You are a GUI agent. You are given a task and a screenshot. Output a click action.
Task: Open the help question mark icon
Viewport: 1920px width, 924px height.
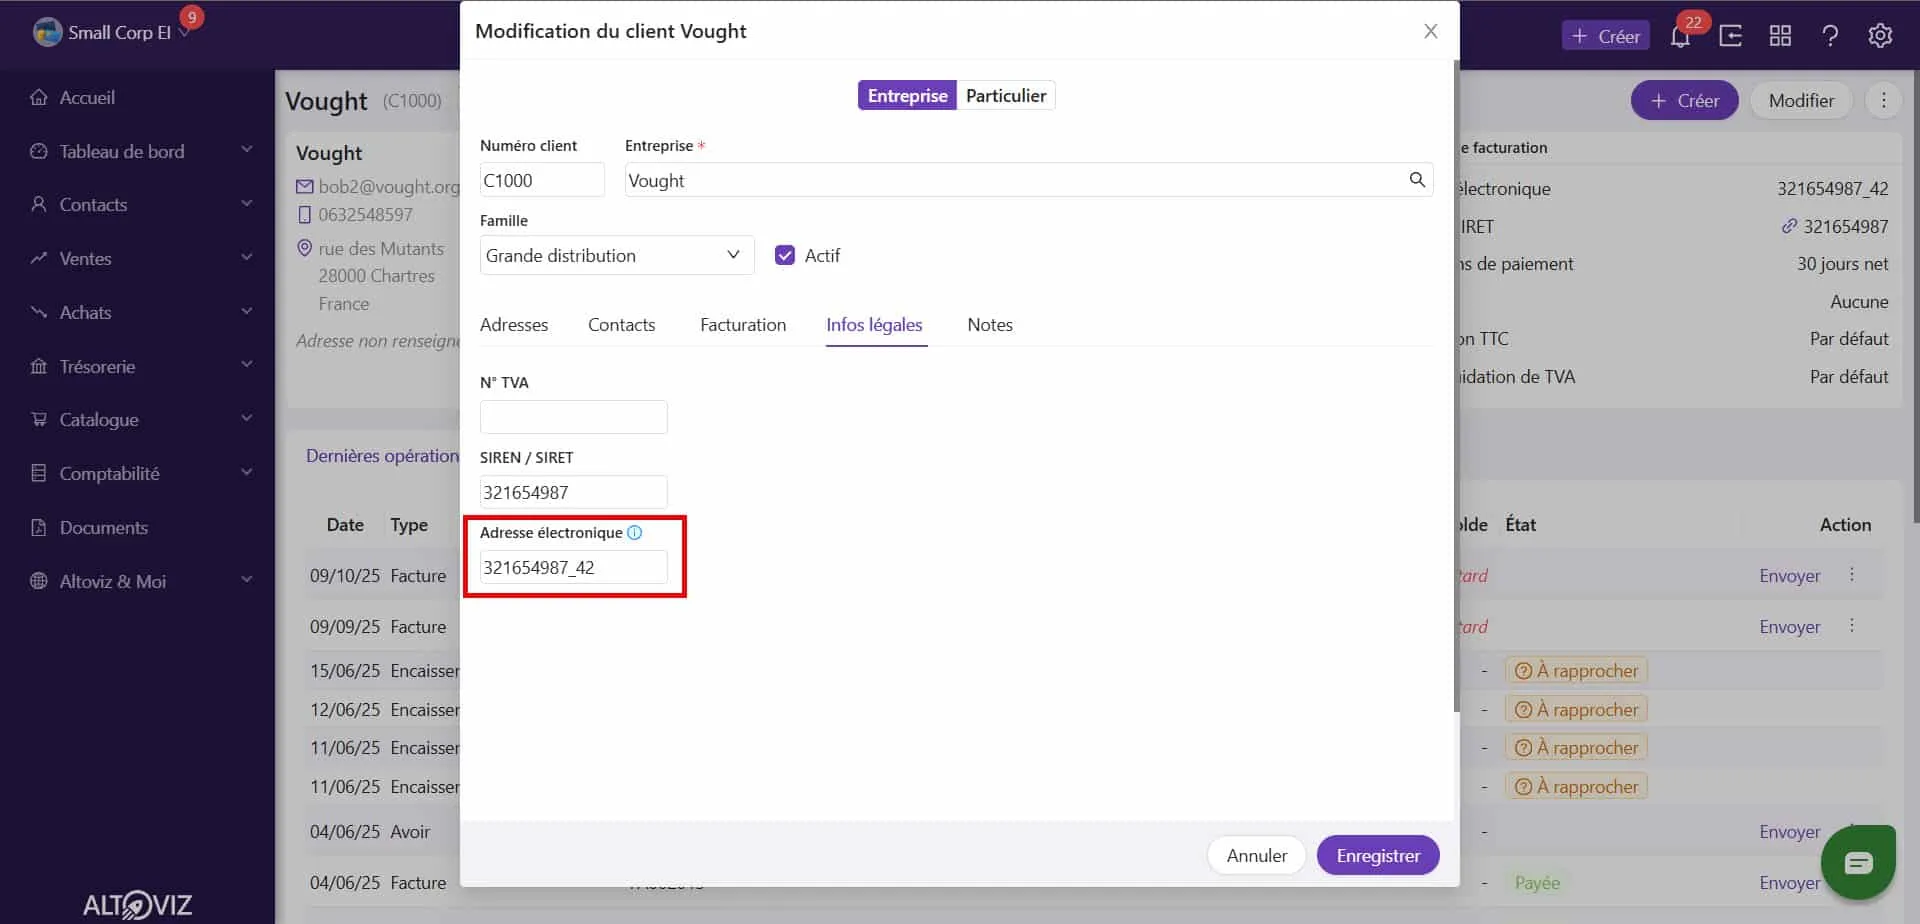[x=1830, y=36]
